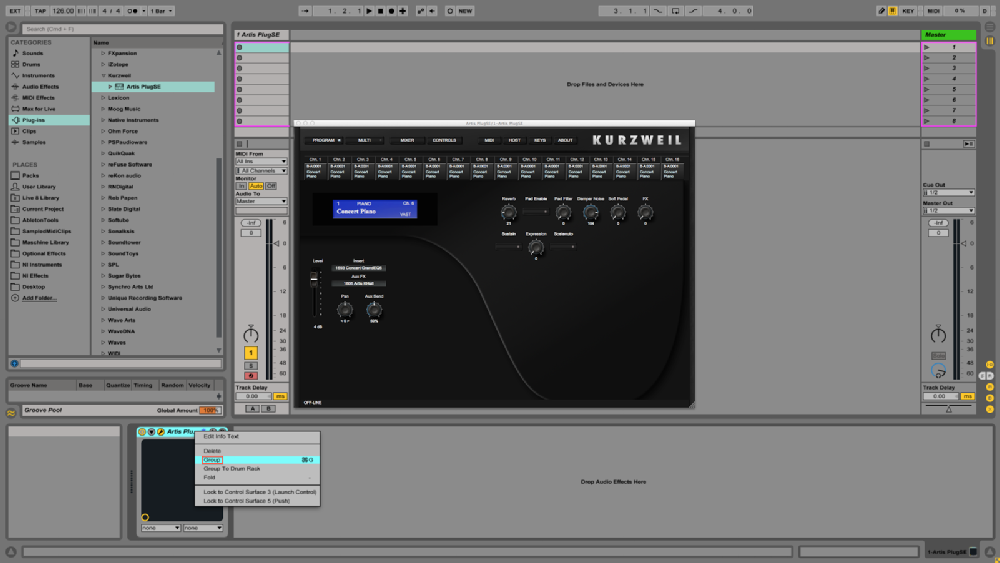Set Monitor to Off
The image size is (1000, 563).
click(271, 186)
